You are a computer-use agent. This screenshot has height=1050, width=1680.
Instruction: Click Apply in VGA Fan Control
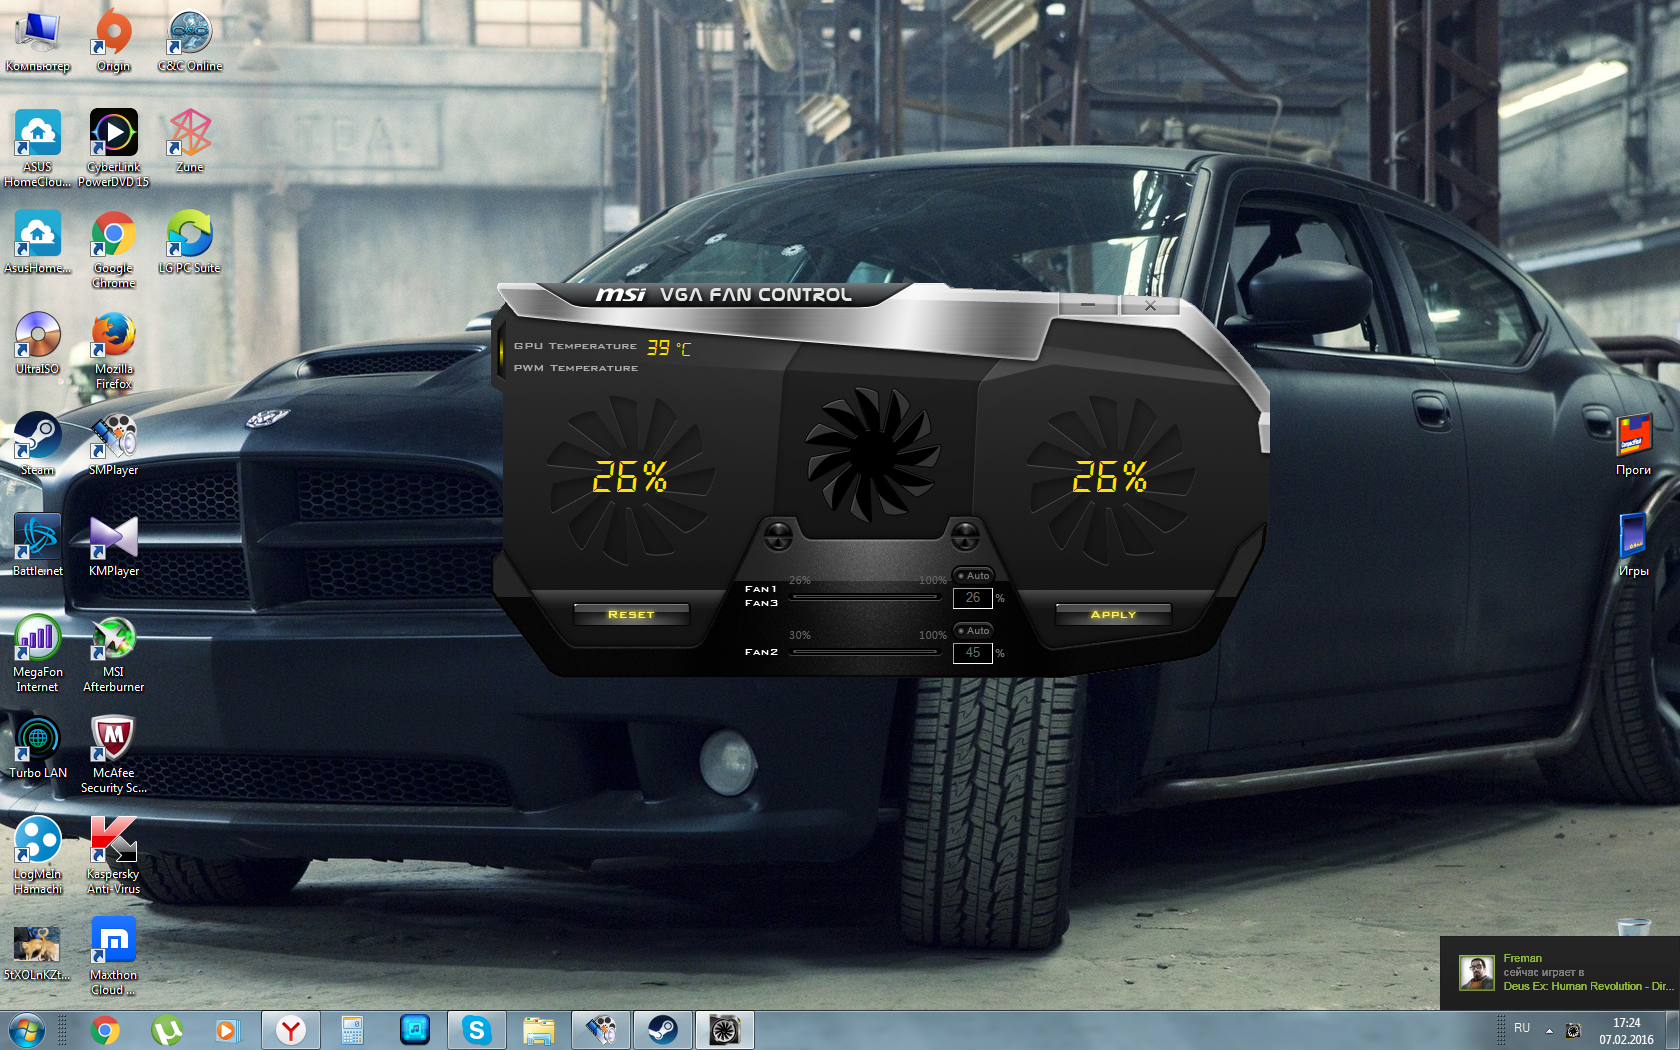(x=1113, y=614)
